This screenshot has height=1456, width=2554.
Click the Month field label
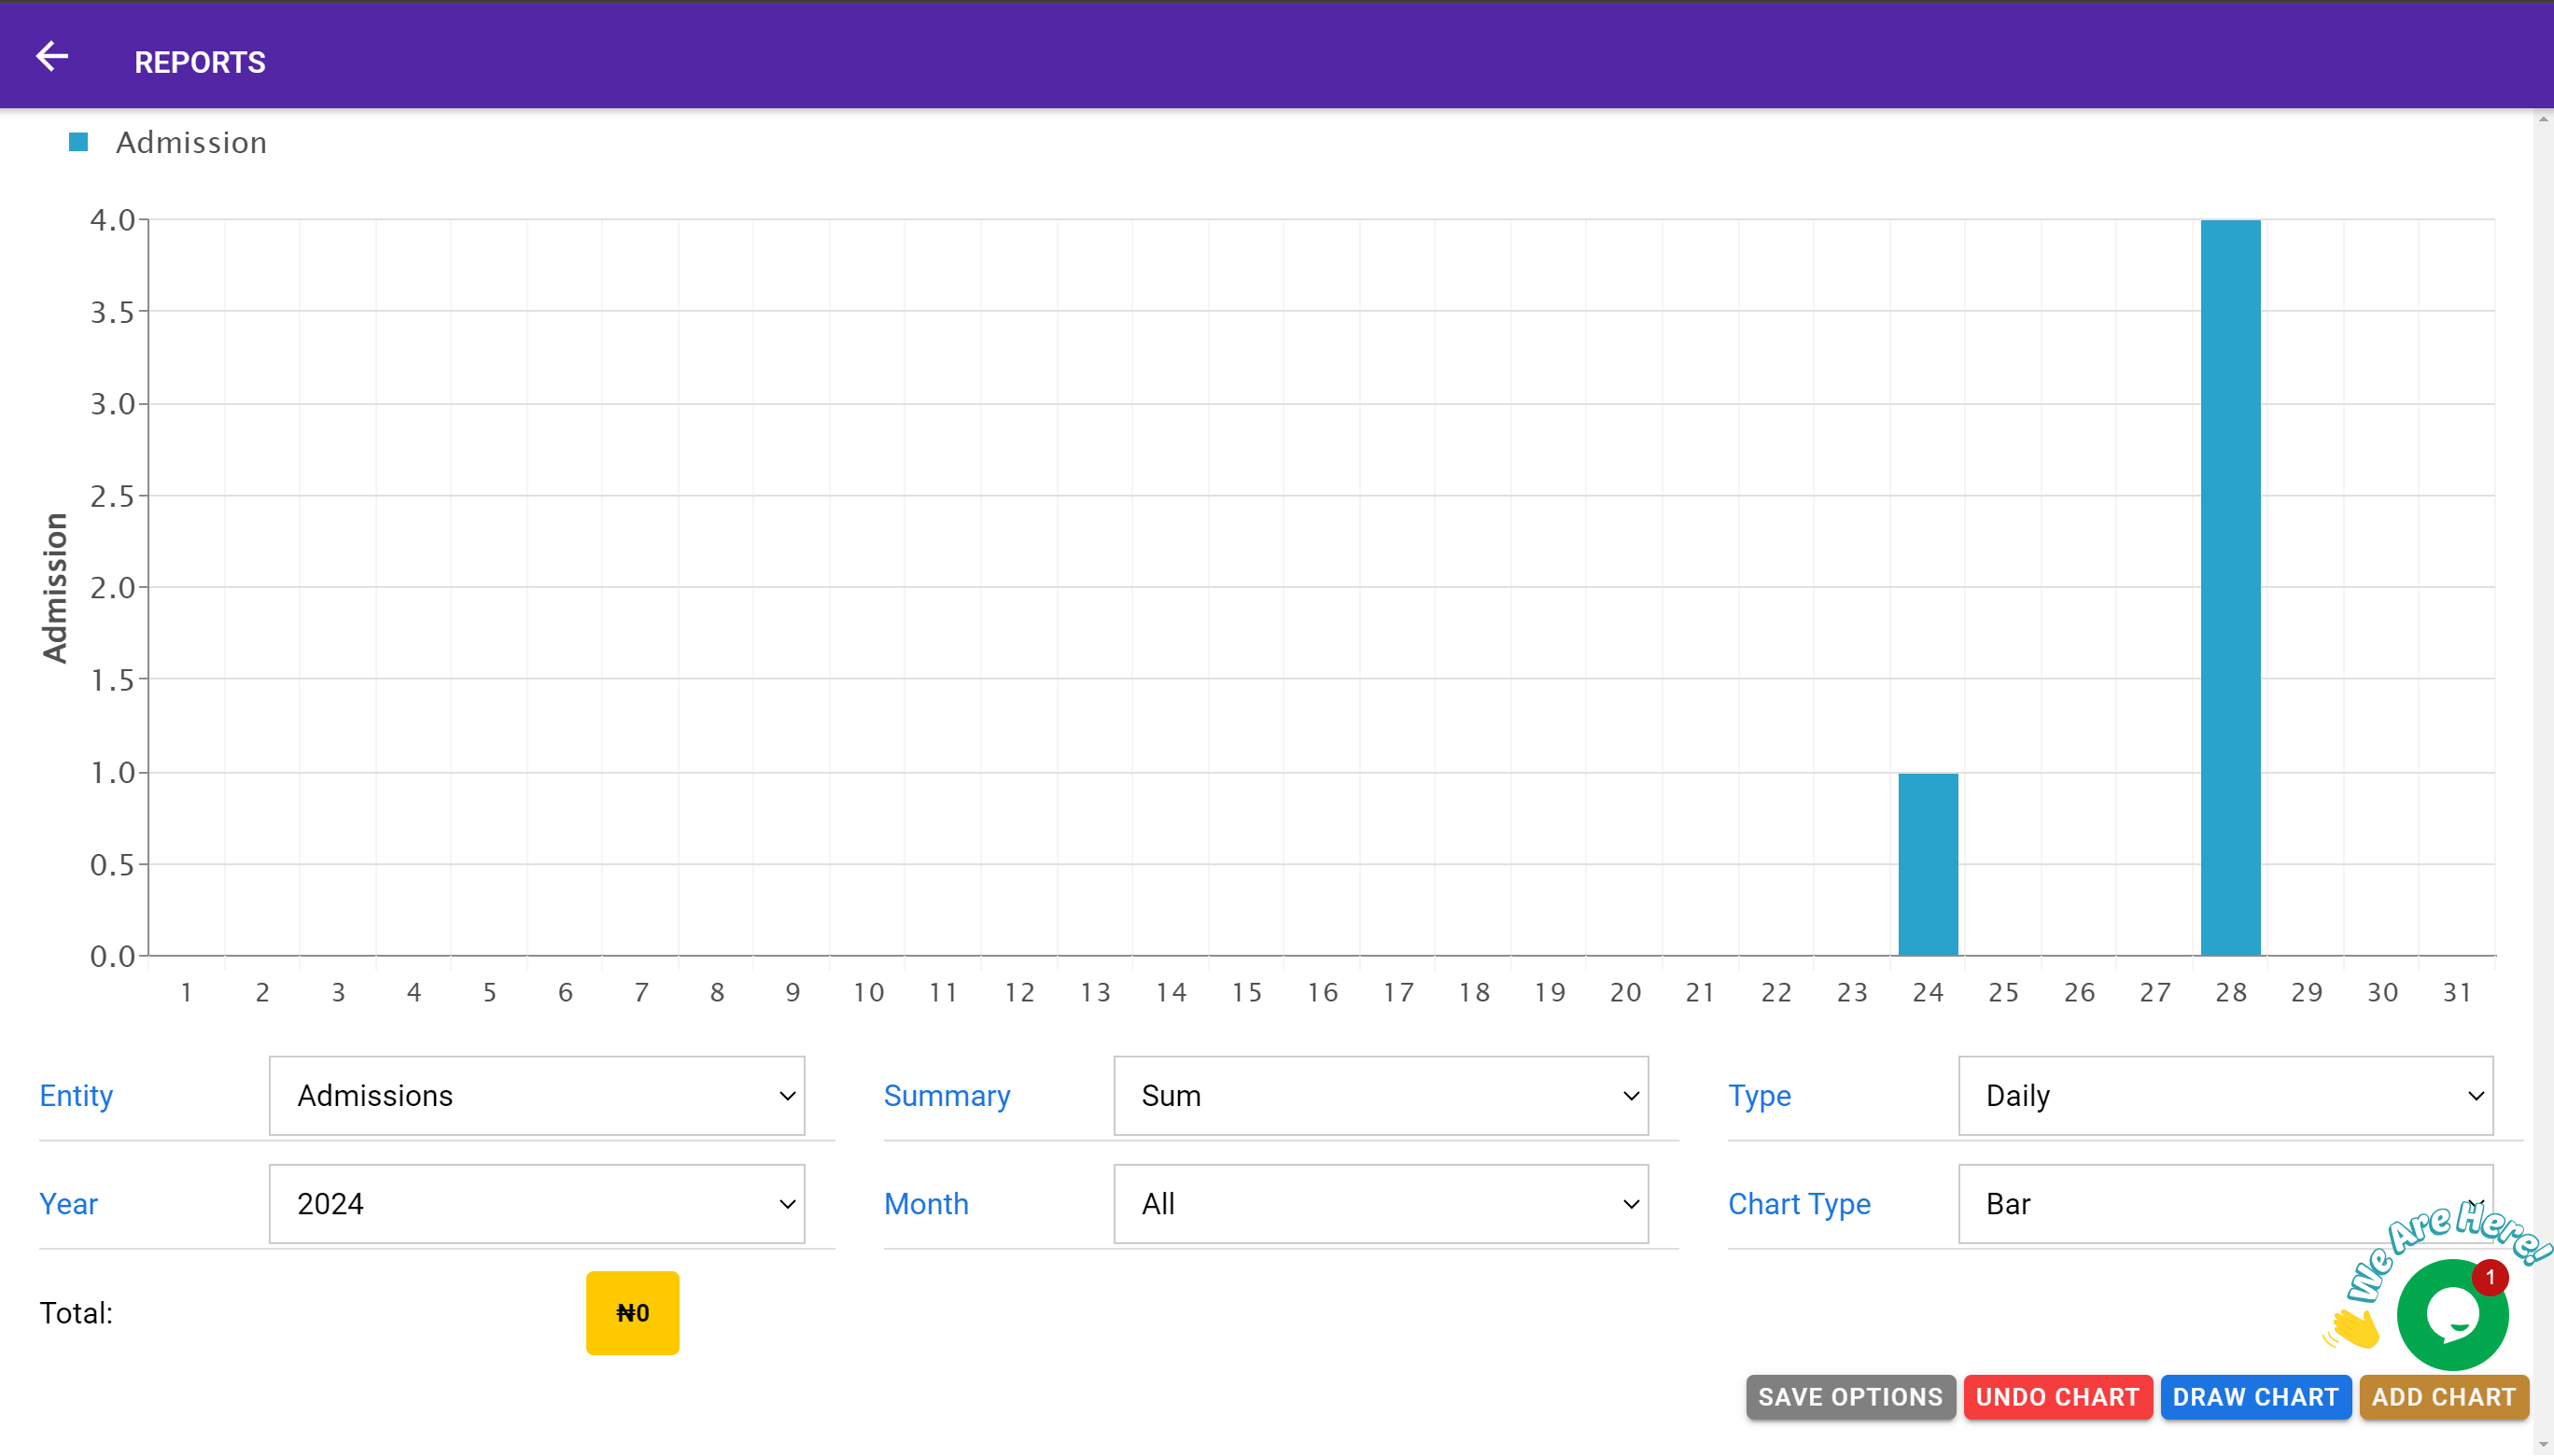[926, 1204]
